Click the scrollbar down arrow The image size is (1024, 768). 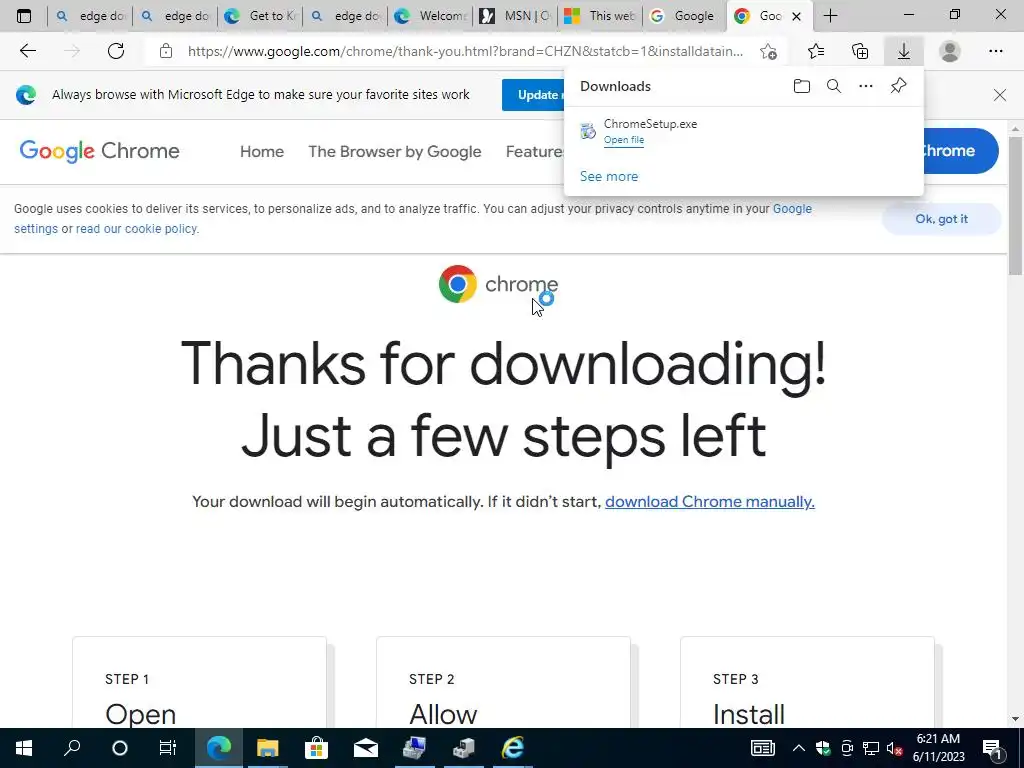pyautogui.click(x=1015, y=719)
